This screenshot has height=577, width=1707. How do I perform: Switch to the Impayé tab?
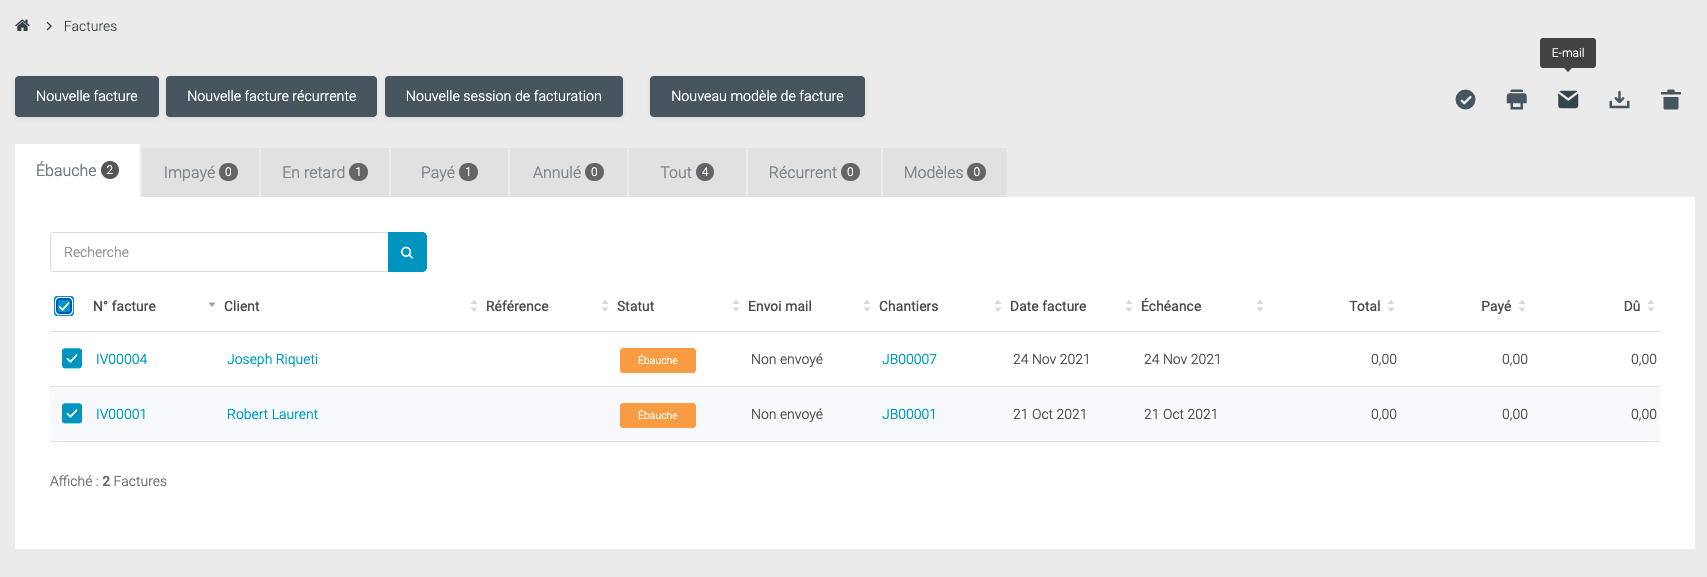pyautogui.click(x=200, y=172)
